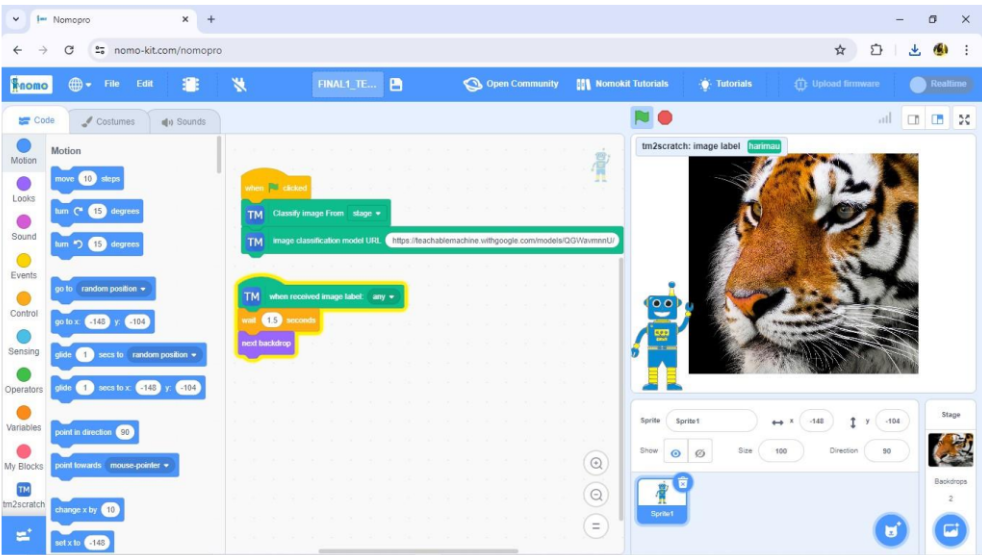Image resolution: width=982 pixels, height=555 pixels.
Task: Open the 'stage' dropdown in Classify block
Action: (x=366, y=213)
